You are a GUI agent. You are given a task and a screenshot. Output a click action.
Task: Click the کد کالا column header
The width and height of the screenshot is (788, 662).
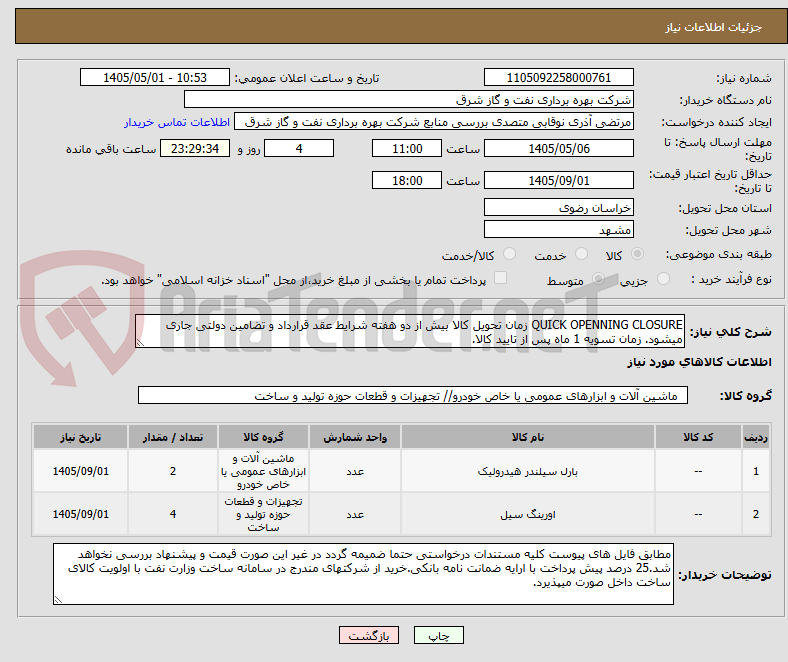coord(698,437)
